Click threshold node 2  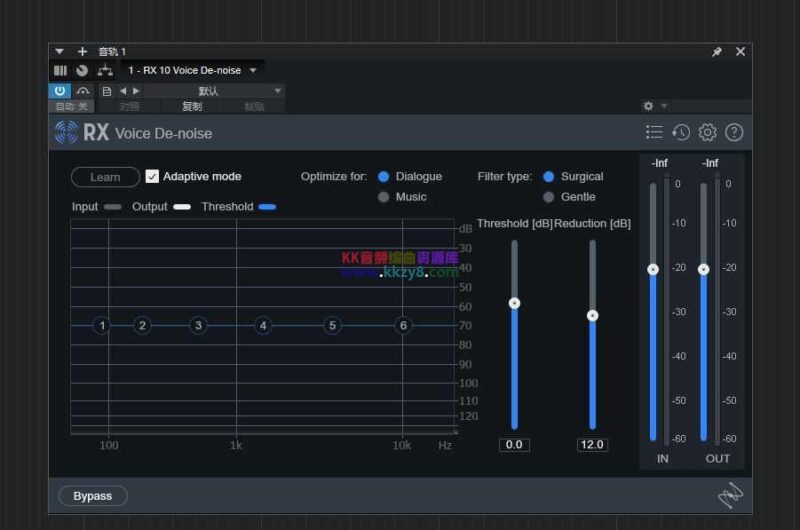tap(142, 325)
